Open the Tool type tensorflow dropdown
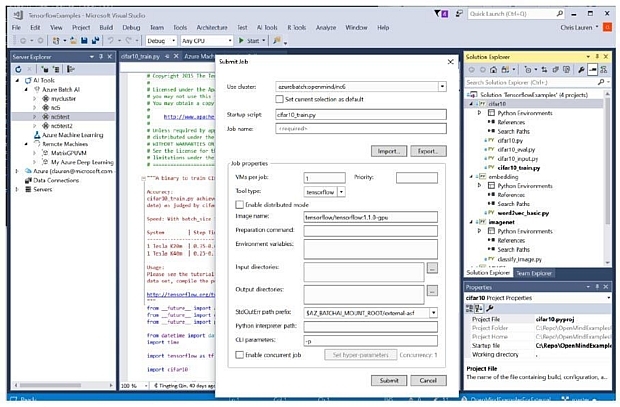 [342, 190]
